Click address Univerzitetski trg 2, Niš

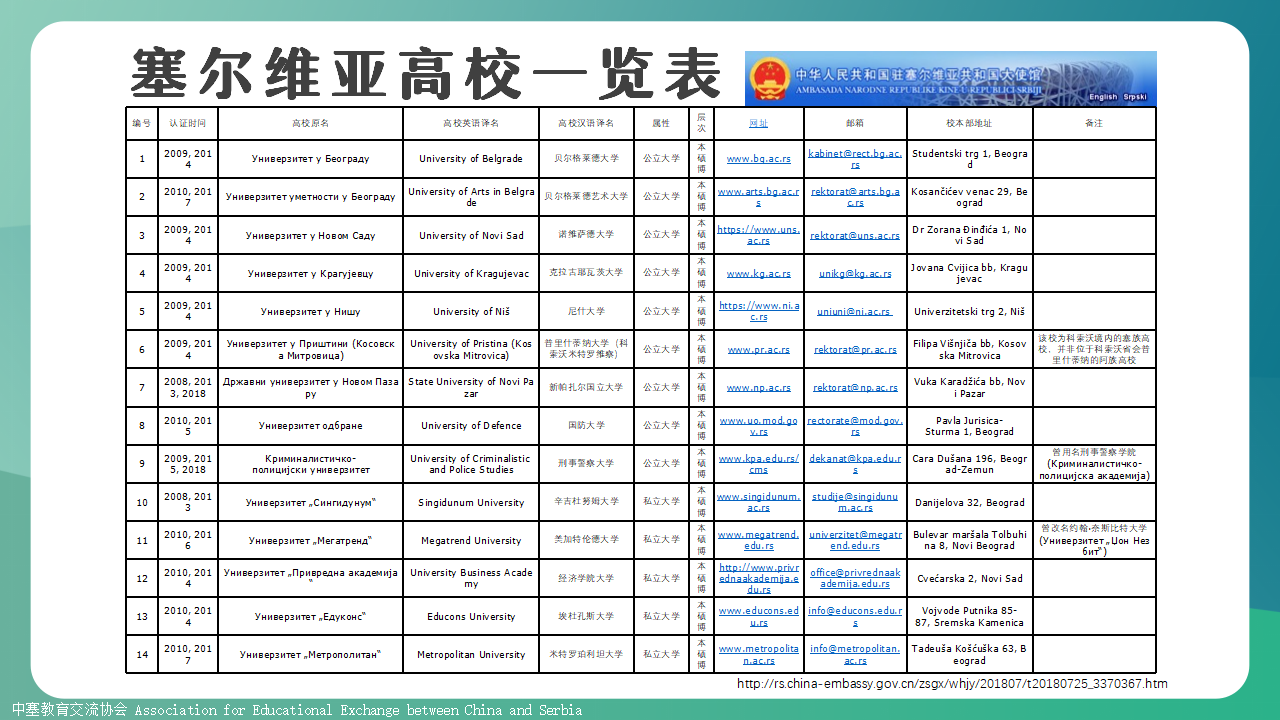pos(970,311)
